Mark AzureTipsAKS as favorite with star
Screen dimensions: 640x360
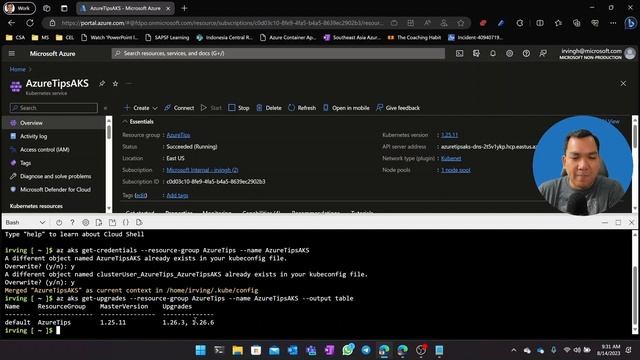point(116,84)
